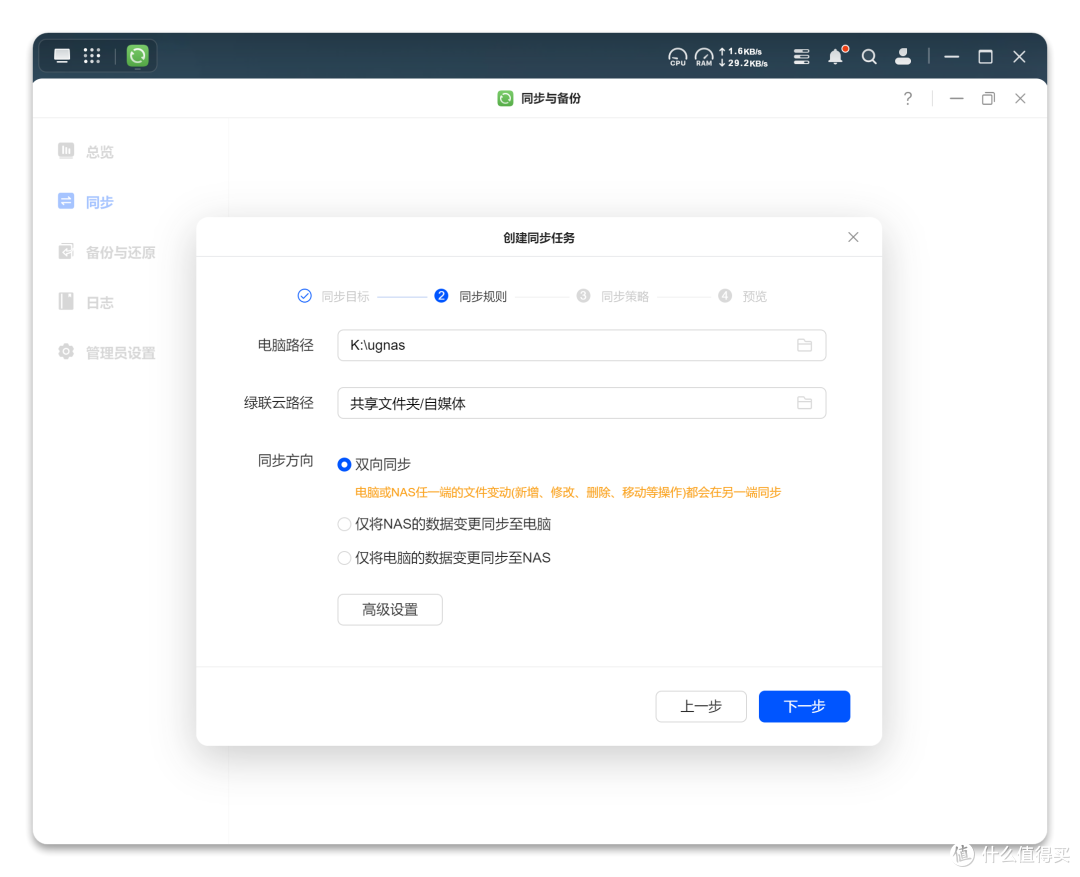Click the 同步与备份 title app icon
This screenshot has height=877, width=1080.
[x=505, y=99]
